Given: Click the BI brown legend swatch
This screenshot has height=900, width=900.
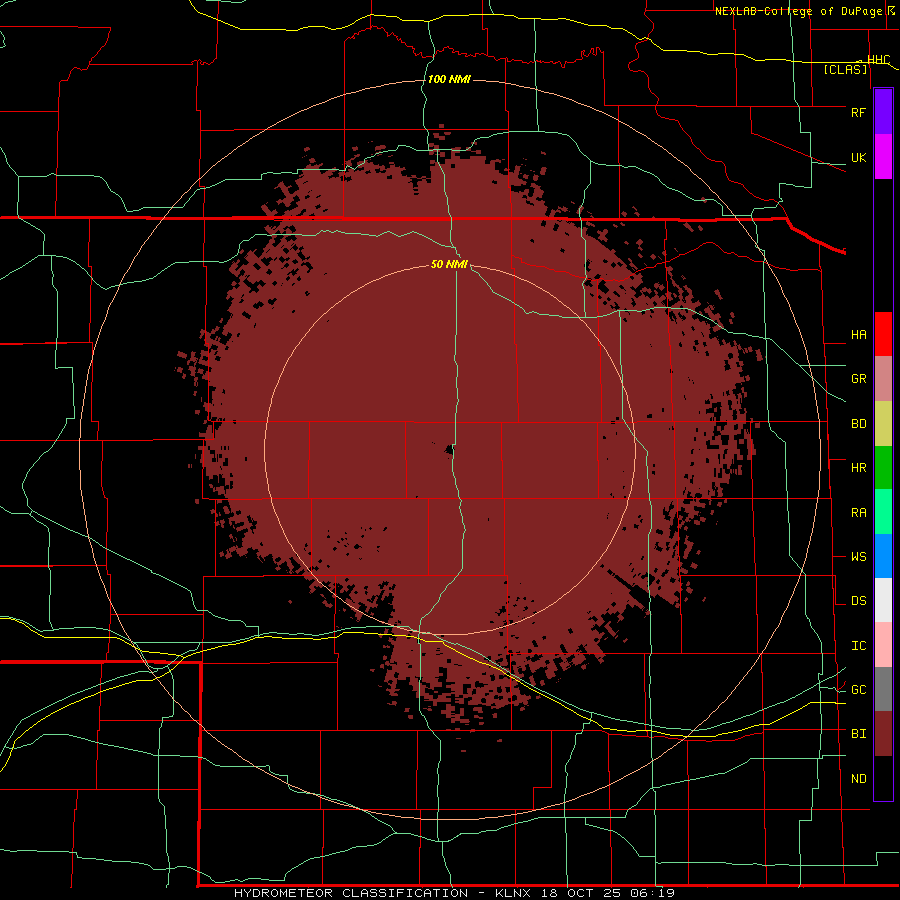Looking at the screenshot, I should 883,734.
